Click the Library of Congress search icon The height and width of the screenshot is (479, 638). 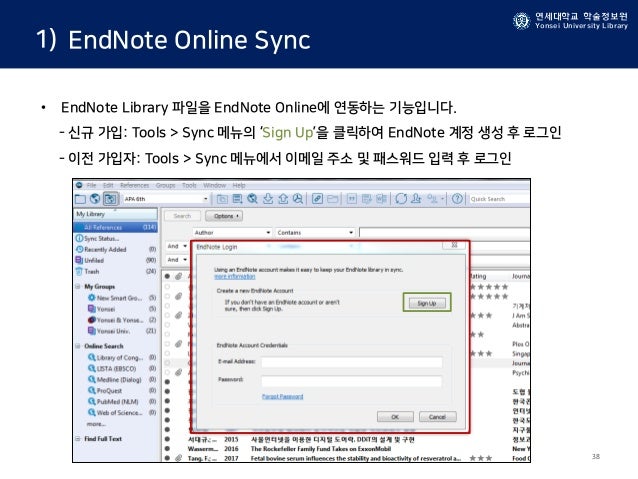coord(92,357)
